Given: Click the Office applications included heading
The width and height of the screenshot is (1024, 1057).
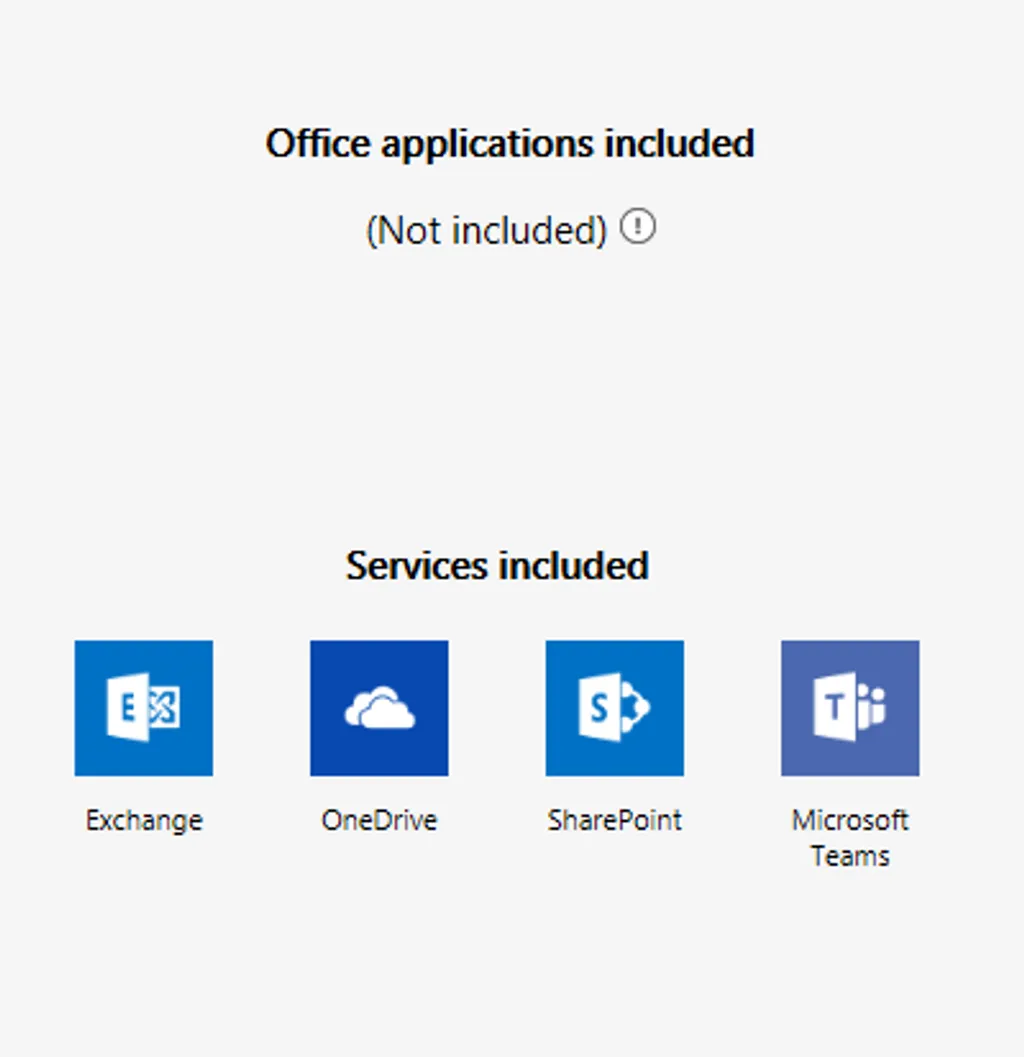Looking at the screenshot, I should tap(510, 144).
